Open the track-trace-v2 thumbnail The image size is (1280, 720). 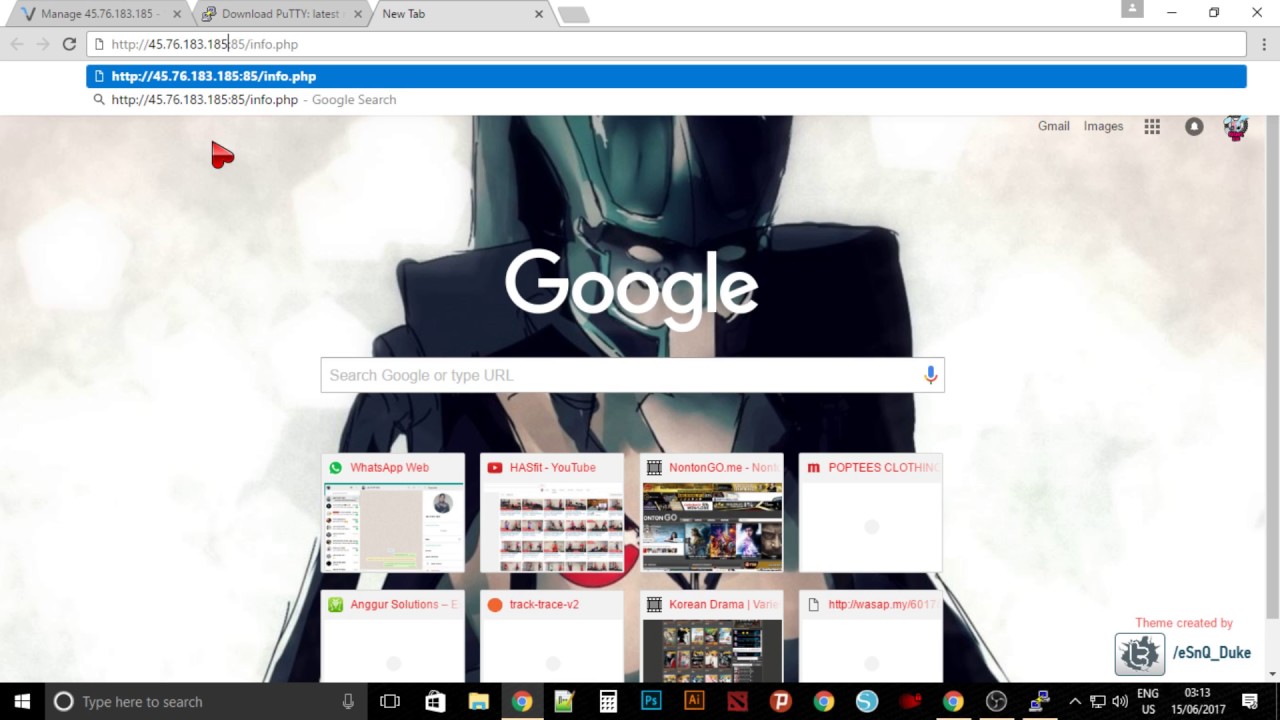[x=552, y=636]
